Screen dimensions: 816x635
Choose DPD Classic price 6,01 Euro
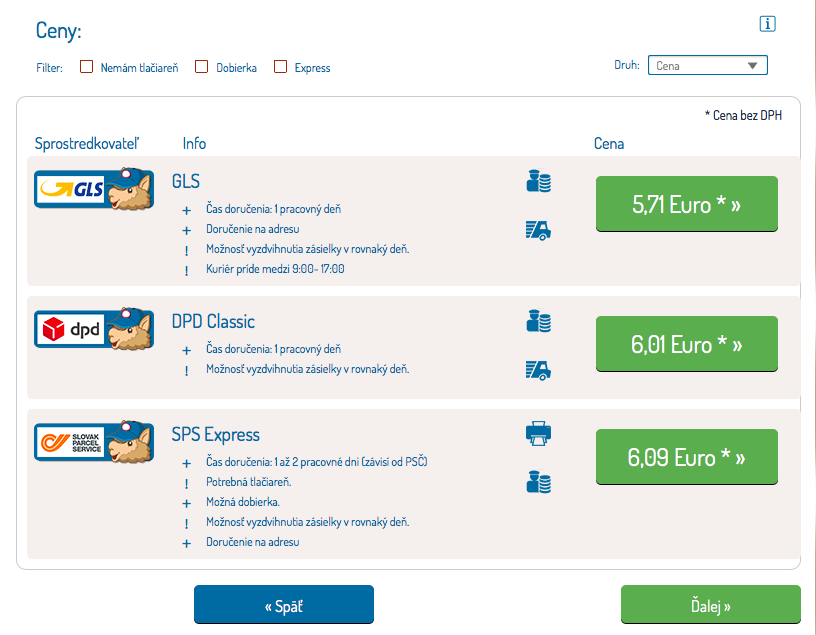[686, 345]
